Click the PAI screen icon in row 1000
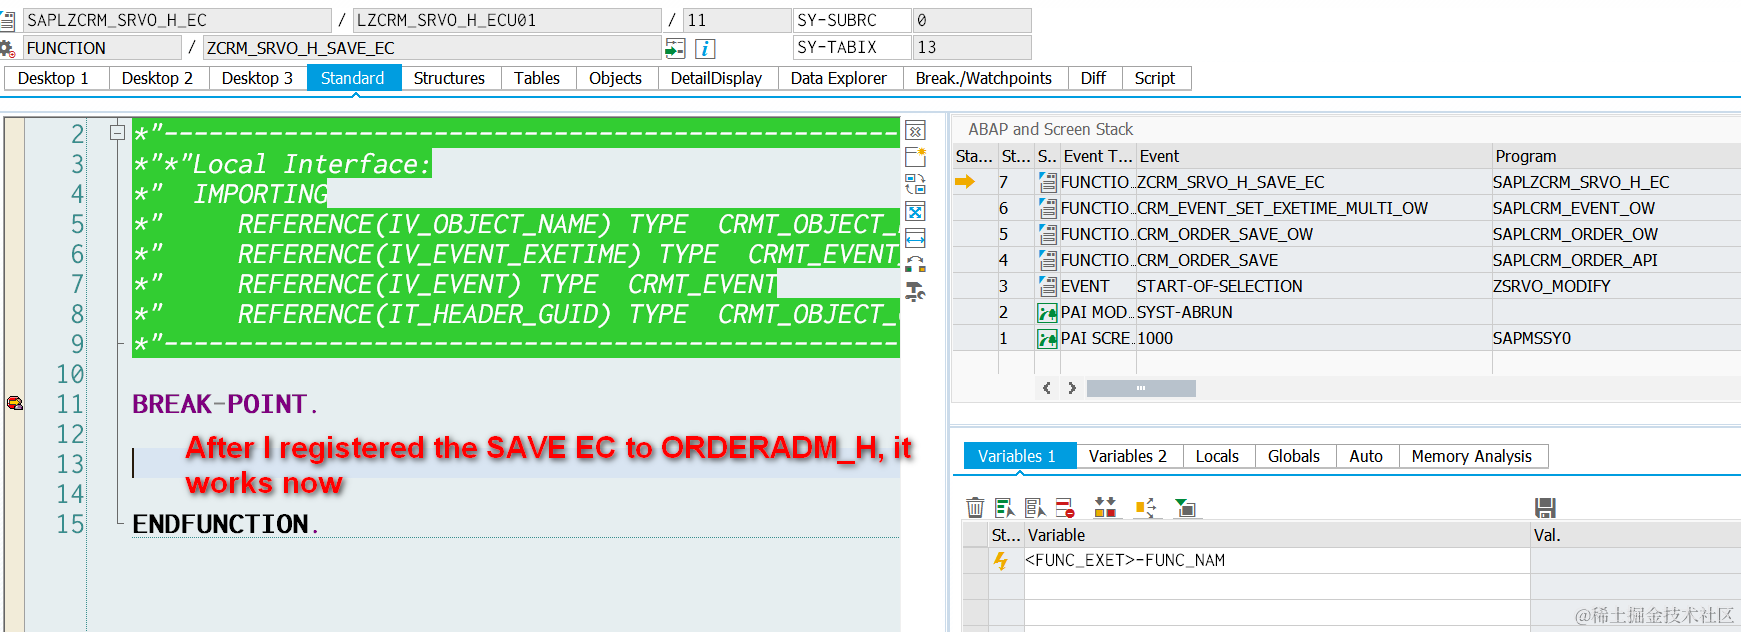Image resolution: width=1741 pixels, height=632 pixels. pos(1047,338)
